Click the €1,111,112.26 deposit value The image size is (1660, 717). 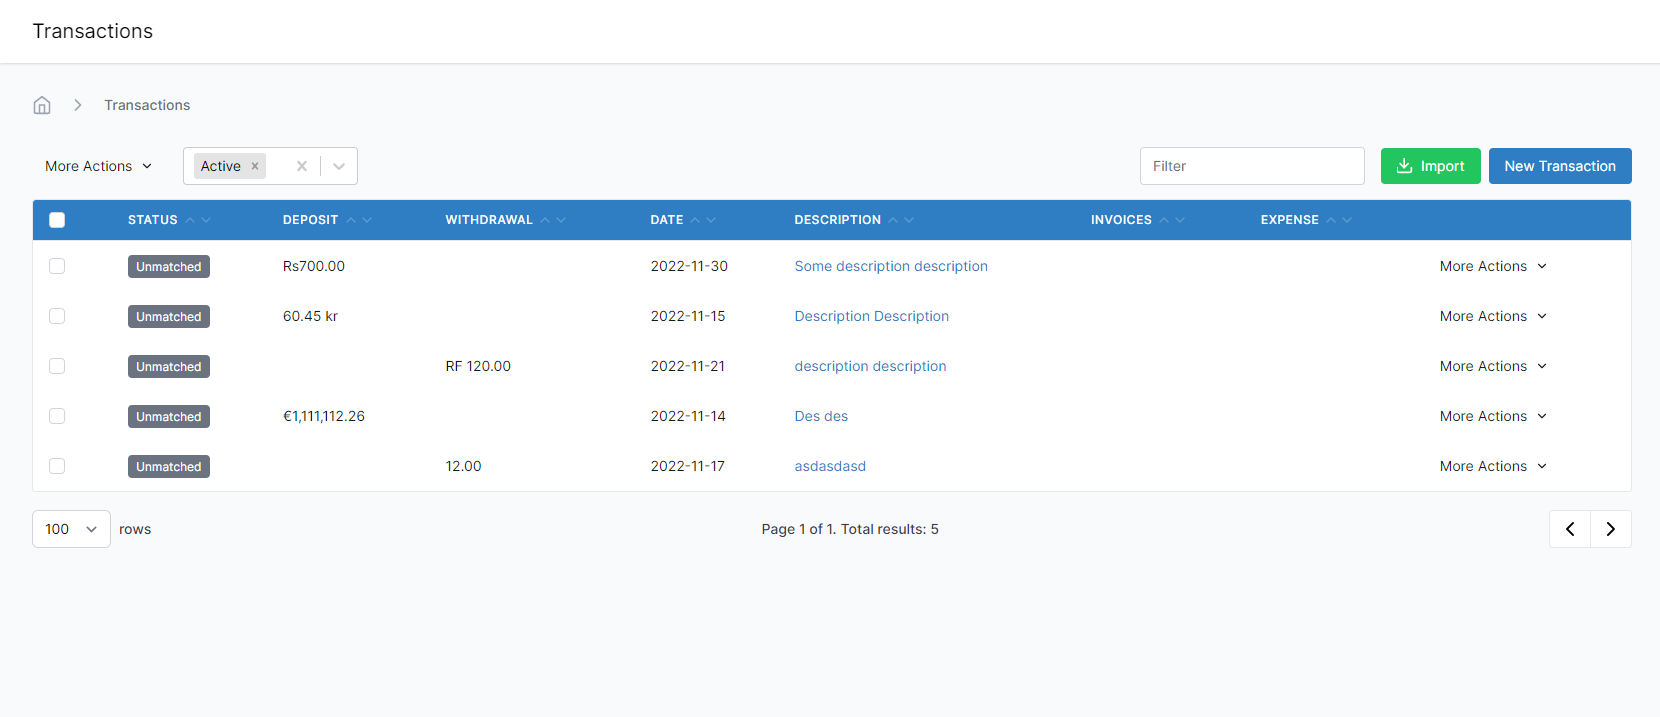click(324, 416)
